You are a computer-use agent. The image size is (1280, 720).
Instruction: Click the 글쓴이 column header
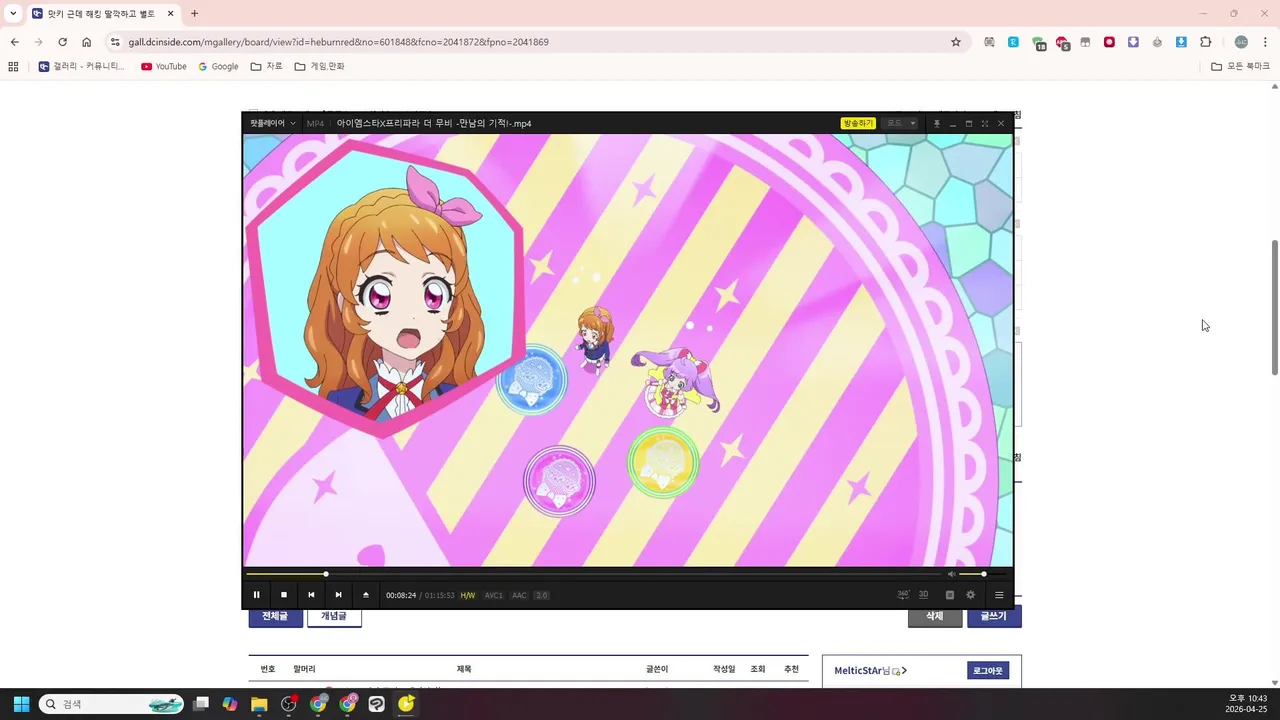[657, 669]
